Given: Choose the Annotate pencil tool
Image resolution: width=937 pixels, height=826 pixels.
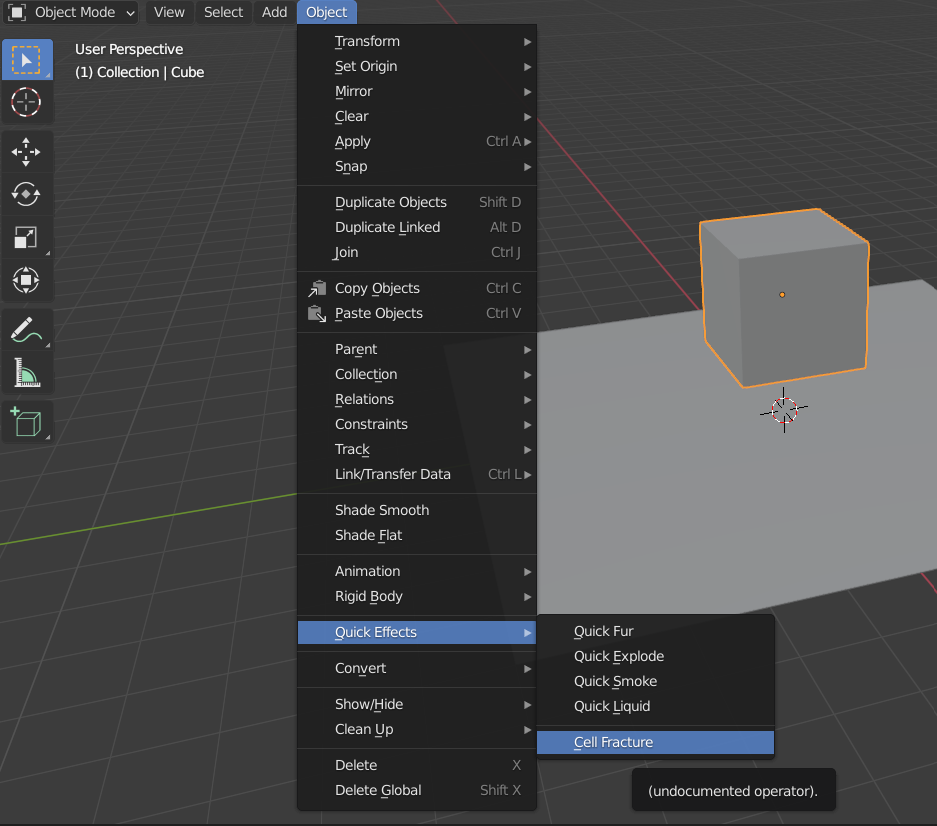Looking at the screenshot, I should coord(27,330).
